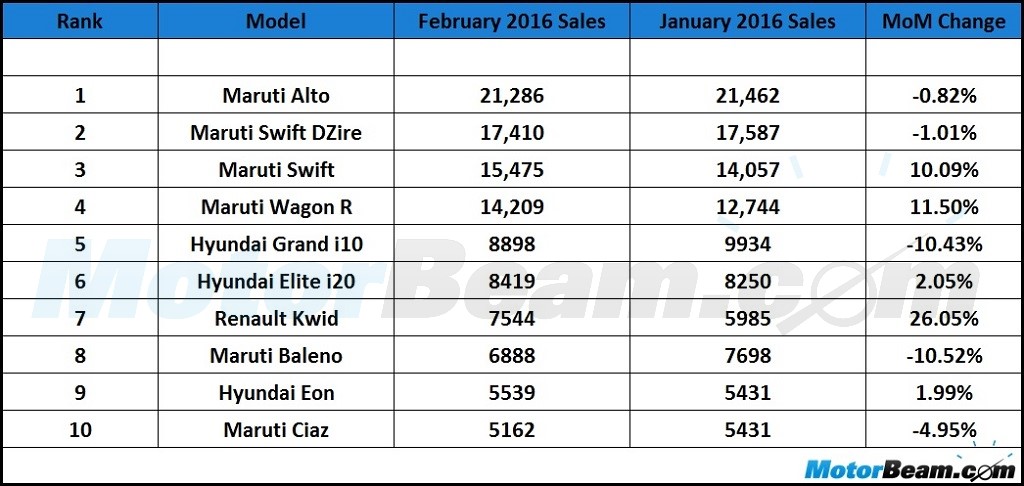Screen dimensions: 1024x486
Task: Click the January 2016 Sales header
Action: (x=748, y=21)
